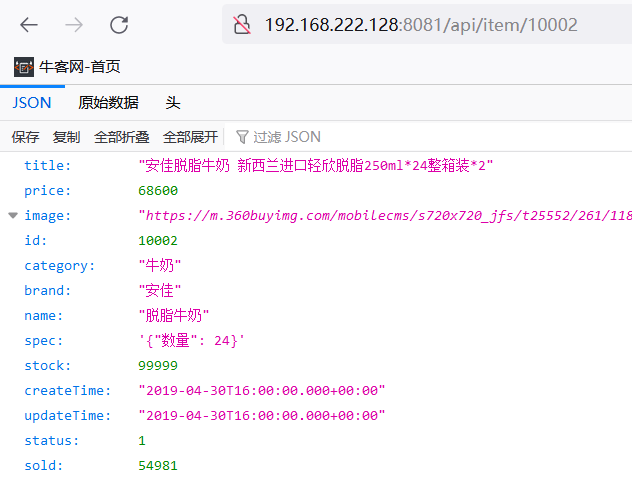
Task: Select the price value 68600
Action: pos(158,191)
